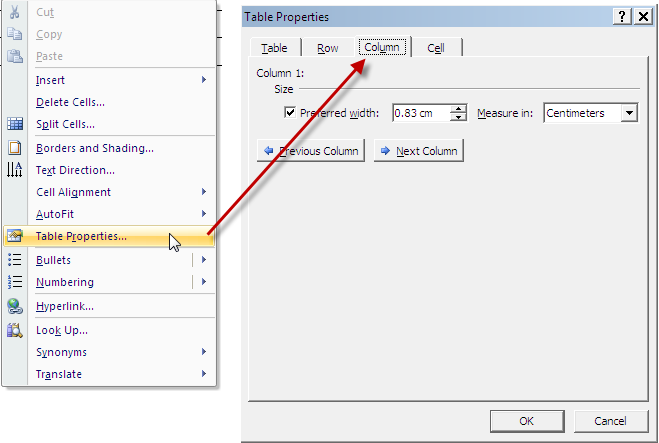Click the Text Direction icon
Image resolution: width=659 pixels, height=443 pixels.
coord(15,170)
